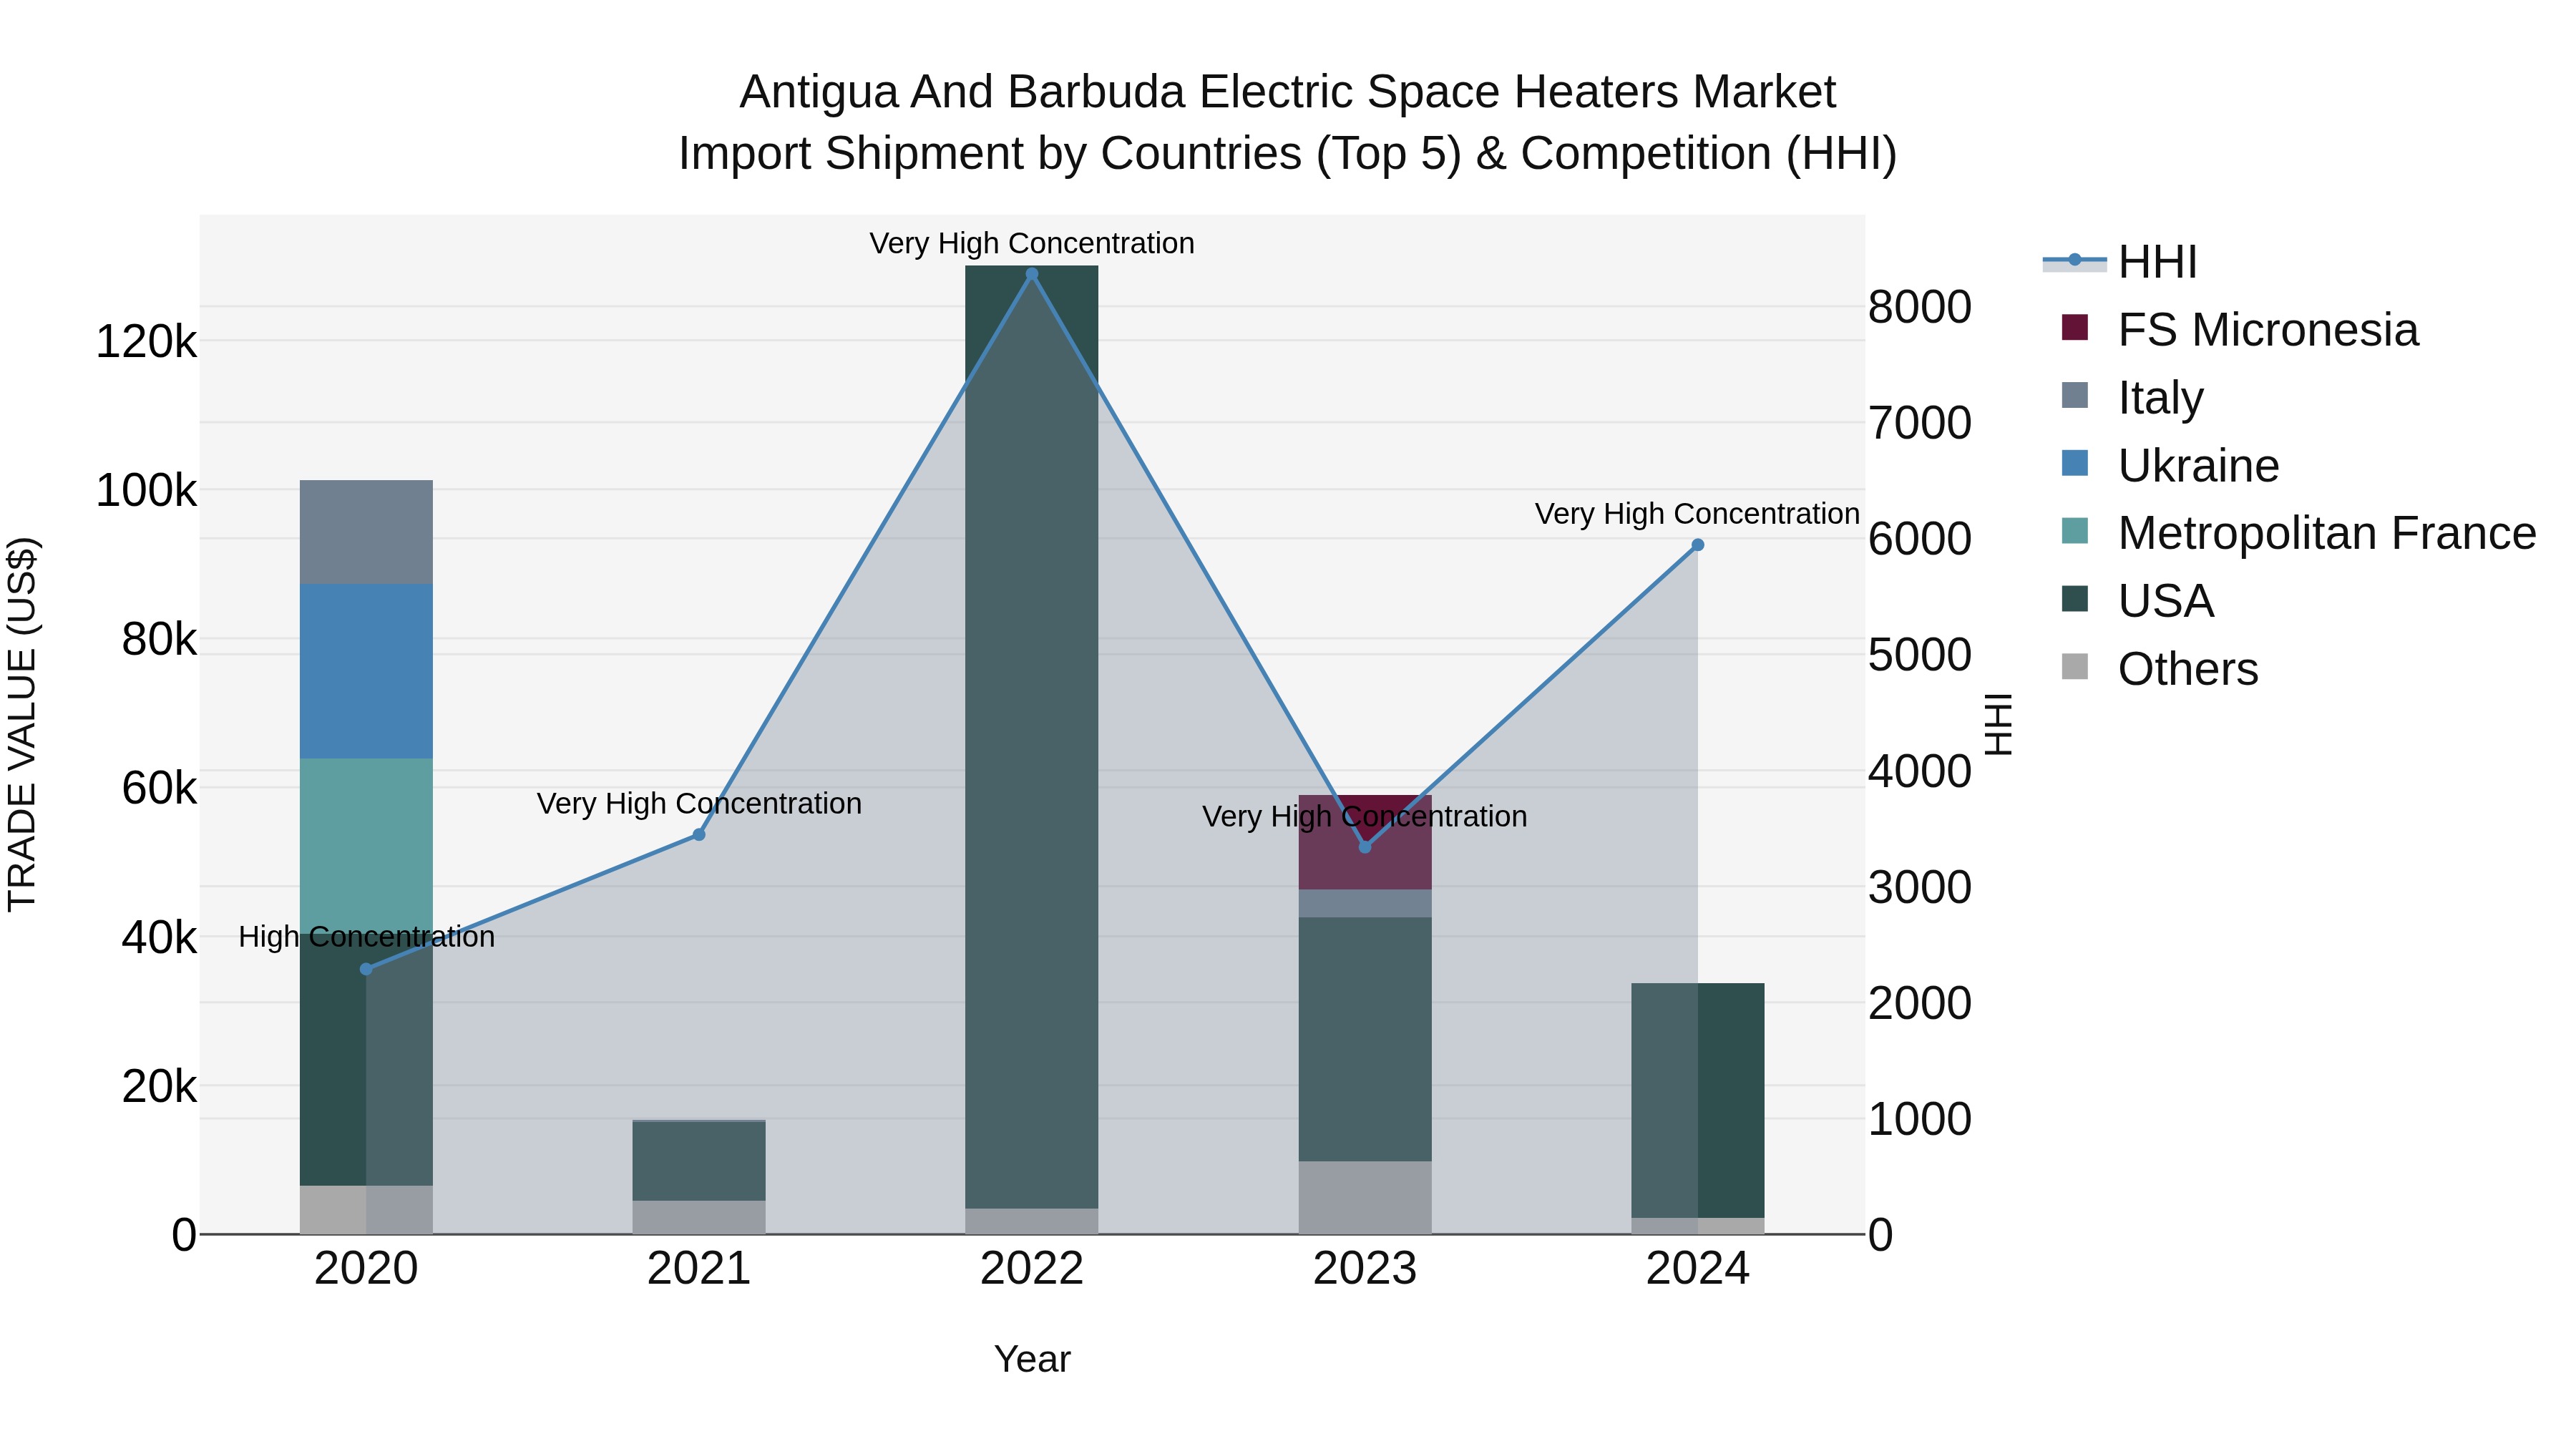
Task: Click the FS Micronesia maroon legend swatch
Action: click(2075, 327)
